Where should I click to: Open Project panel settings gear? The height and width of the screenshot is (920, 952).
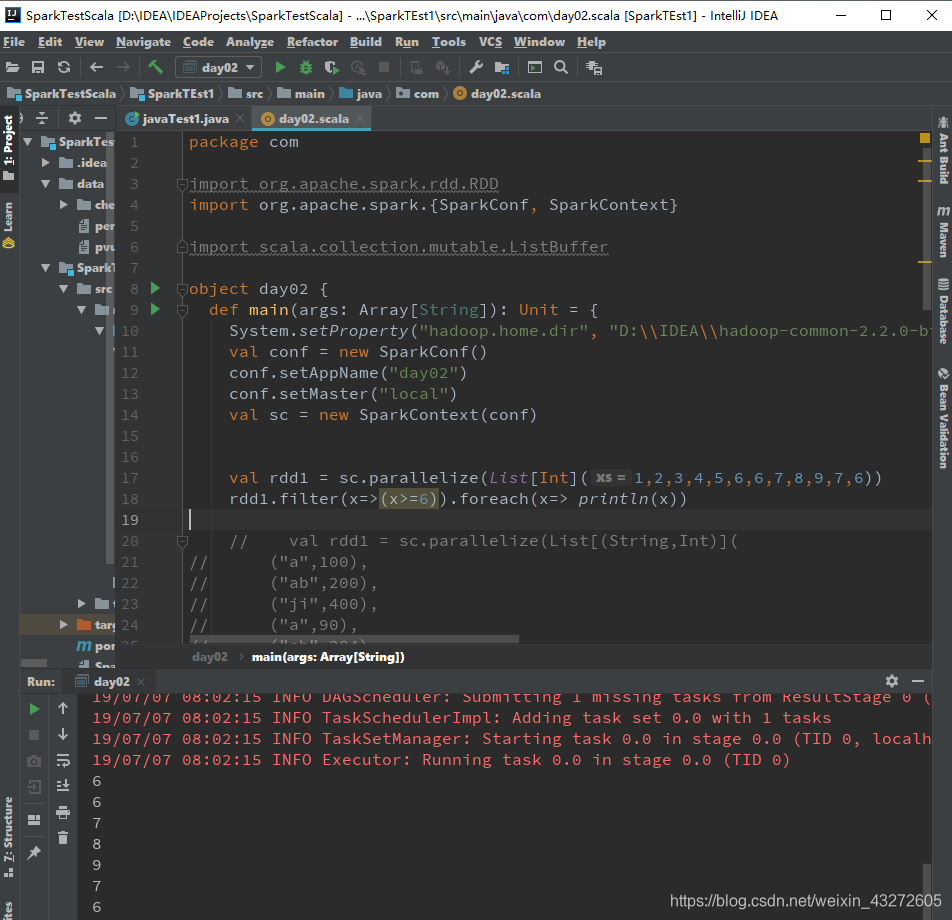click(75, 118)
